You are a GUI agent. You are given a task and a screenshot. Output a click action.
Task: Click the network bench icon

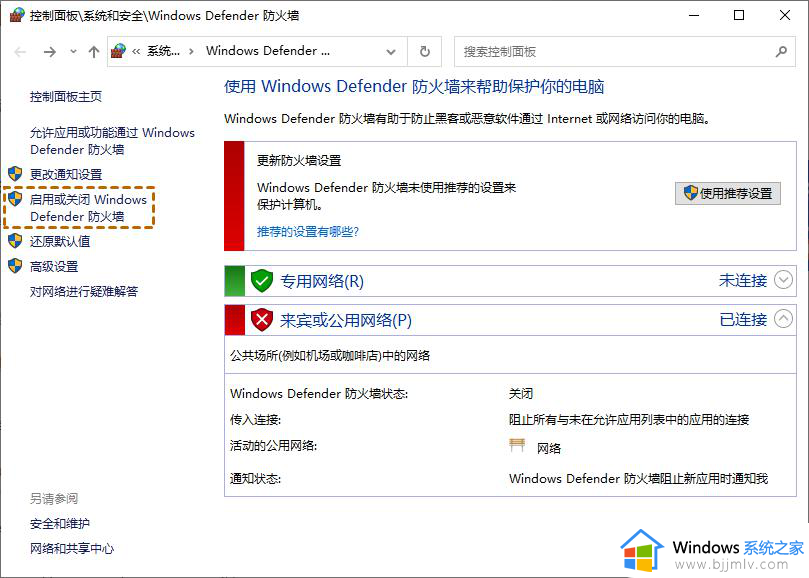coord(517,445)
